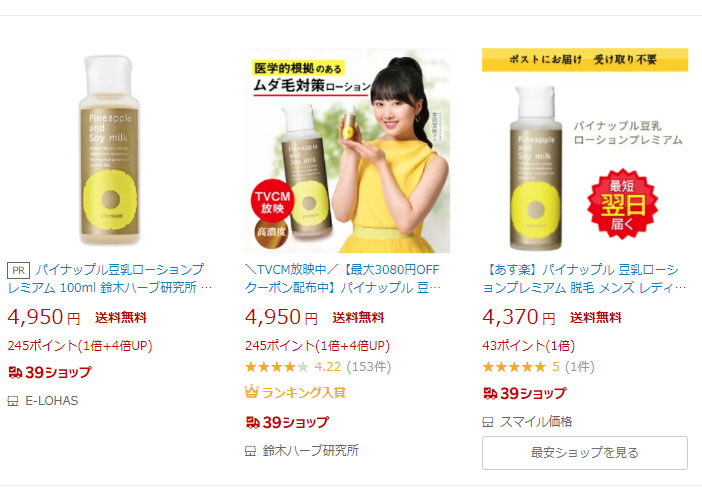
Task: Visit the 鈴木ハーブ研究所 shop link
Action: tap(310, 450)
